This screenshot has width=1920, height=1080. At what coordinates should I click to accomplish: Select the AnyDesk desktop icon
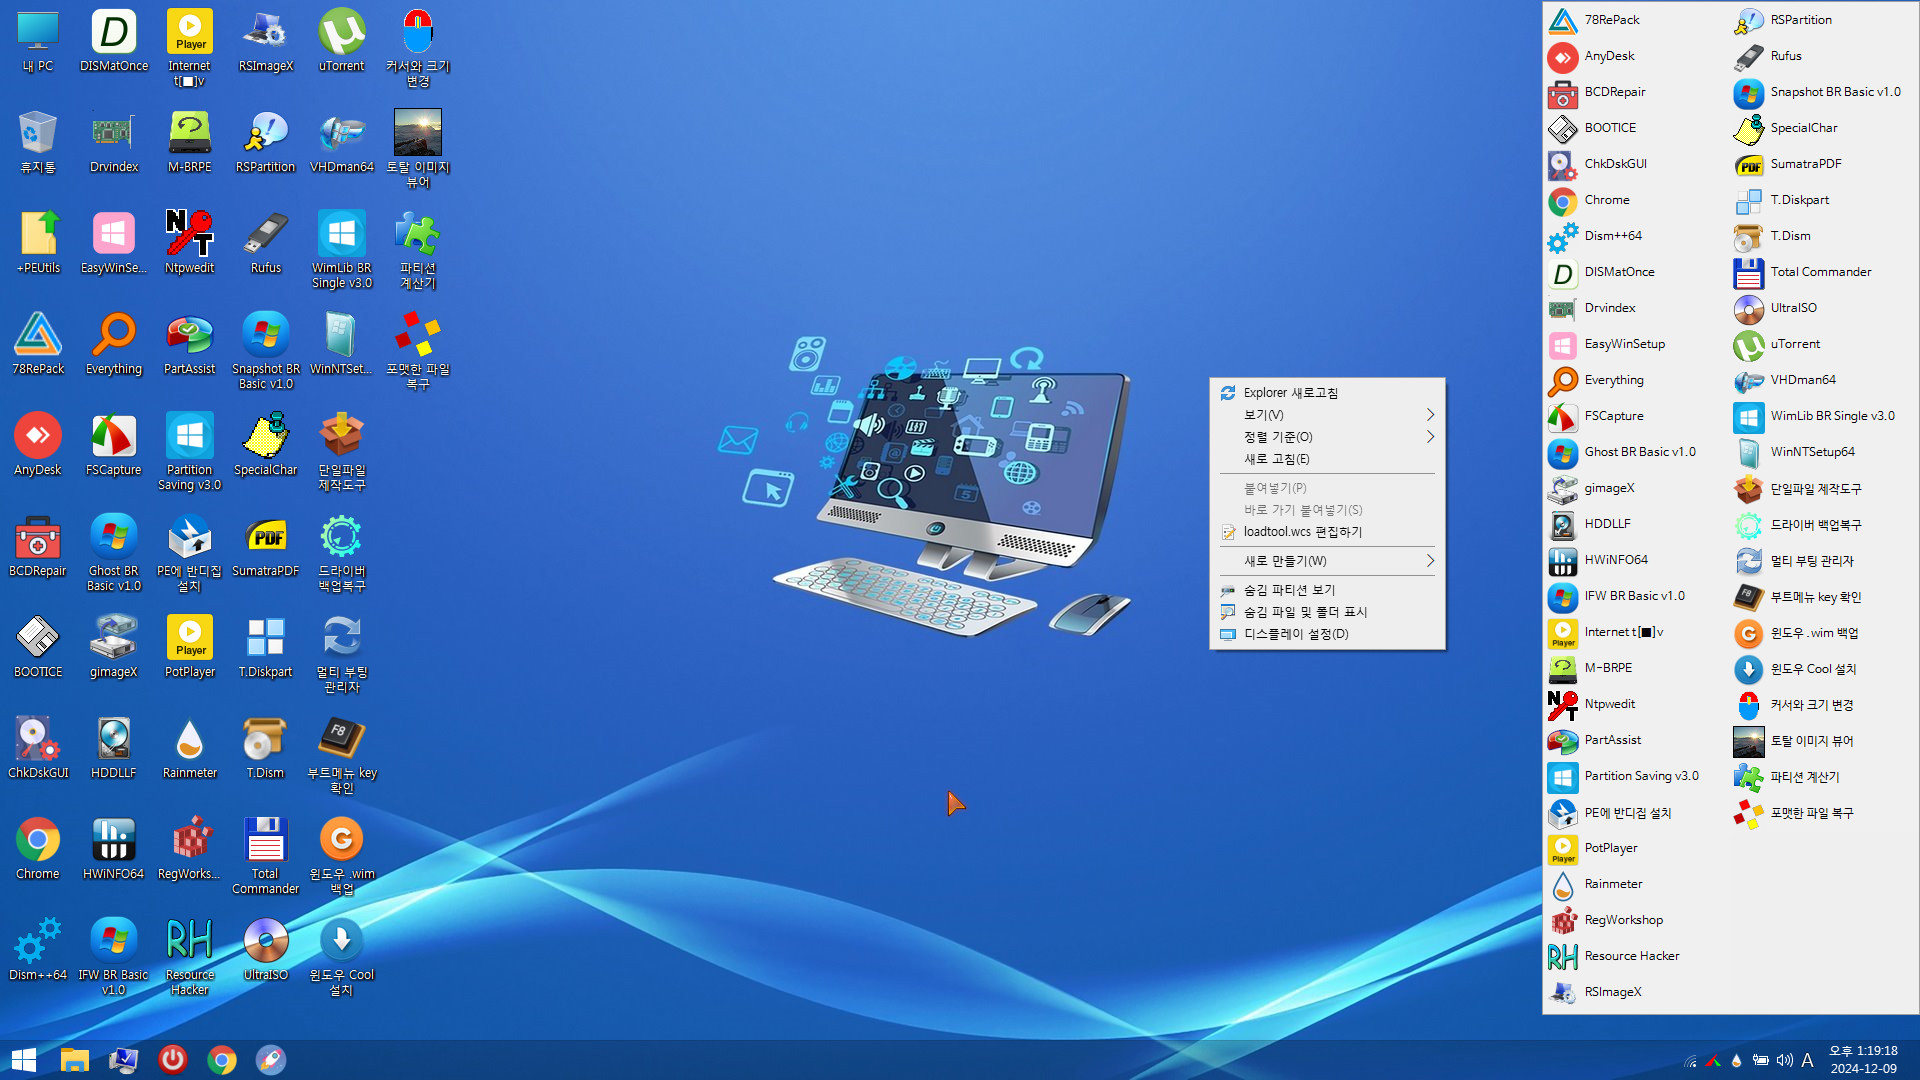(x=38, y=445)
